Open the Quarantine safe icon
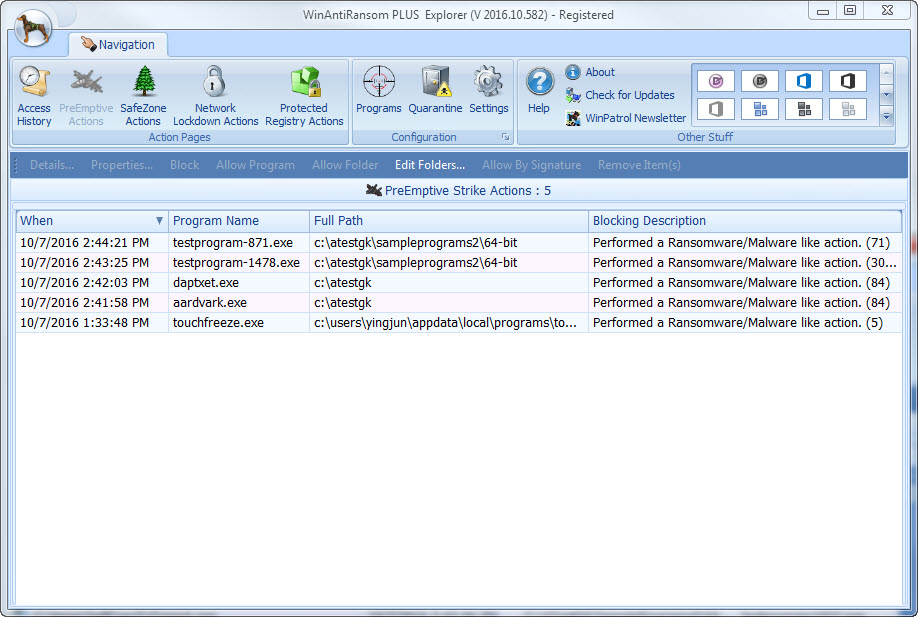918x617 pixels. [436, 81]
